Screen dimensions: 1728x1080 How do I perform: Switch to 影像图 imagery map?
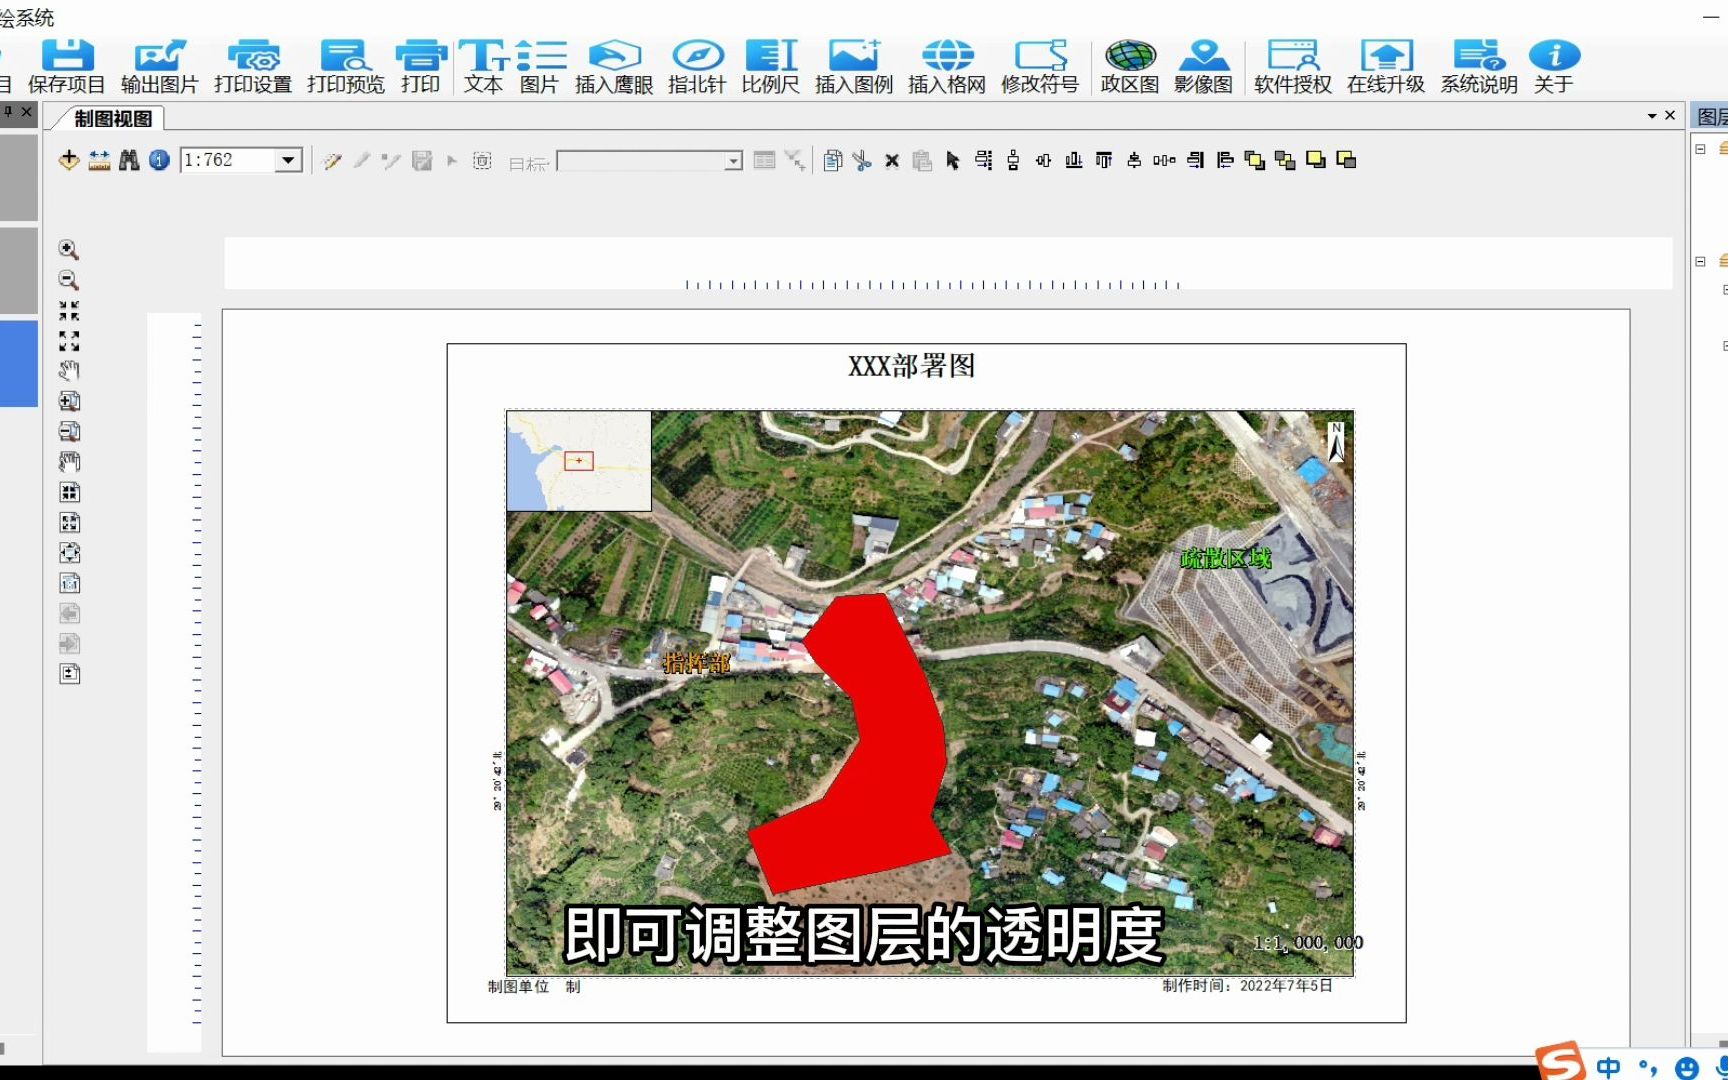tap(1203, 66)
